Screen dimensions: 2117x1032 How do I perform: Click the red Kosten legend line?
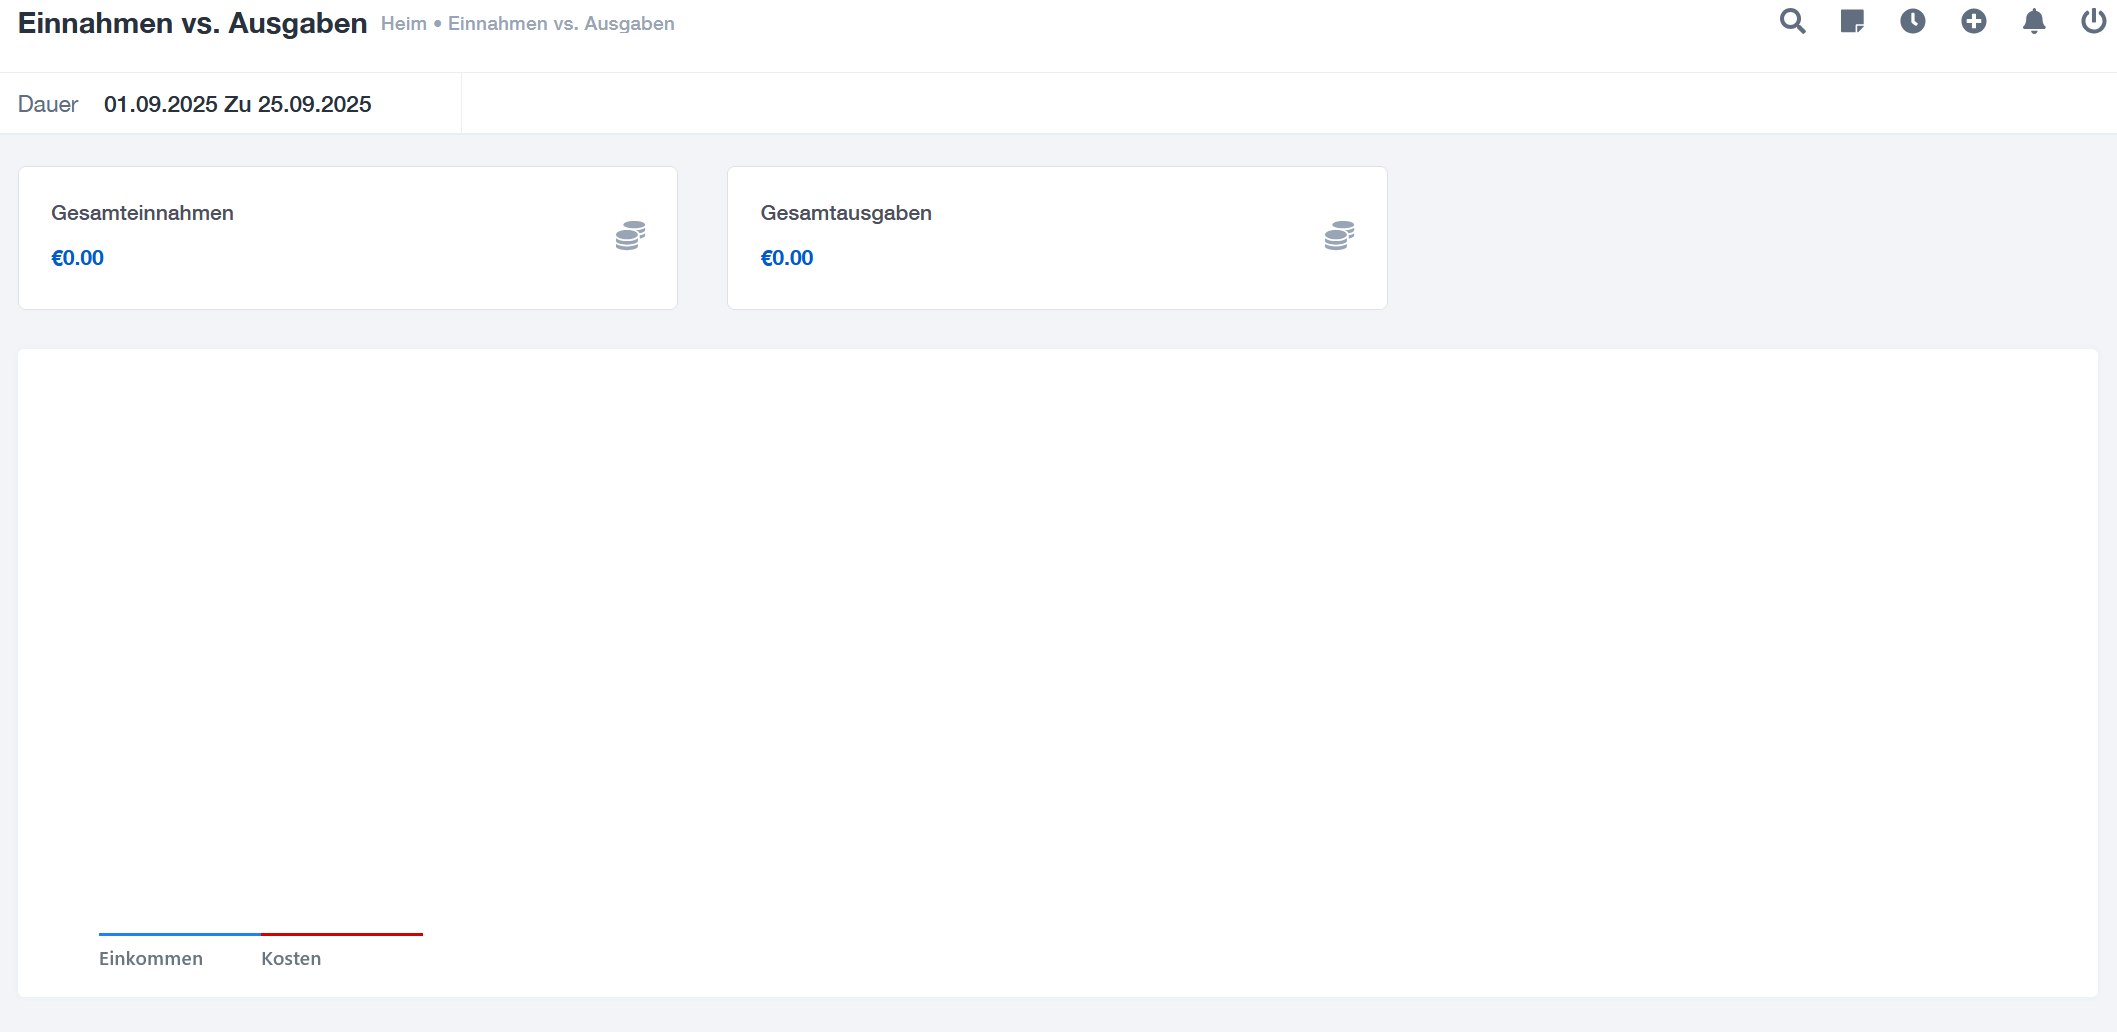point(342,934)
